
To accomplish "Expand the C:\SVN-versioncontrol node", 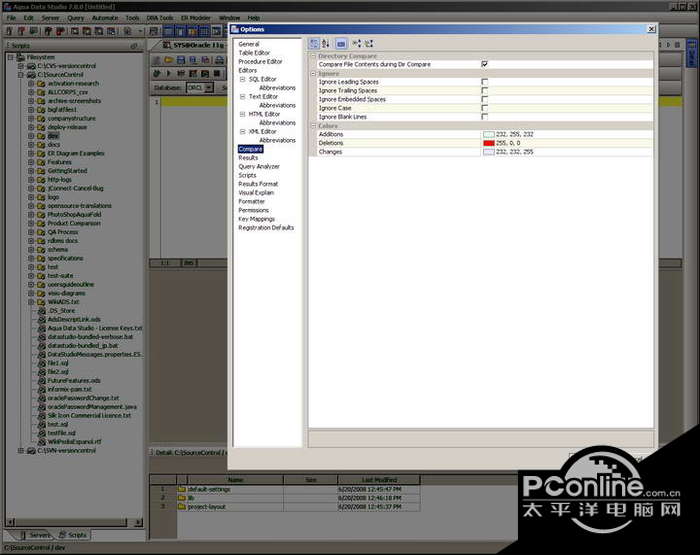I will [x=21, y=451].
